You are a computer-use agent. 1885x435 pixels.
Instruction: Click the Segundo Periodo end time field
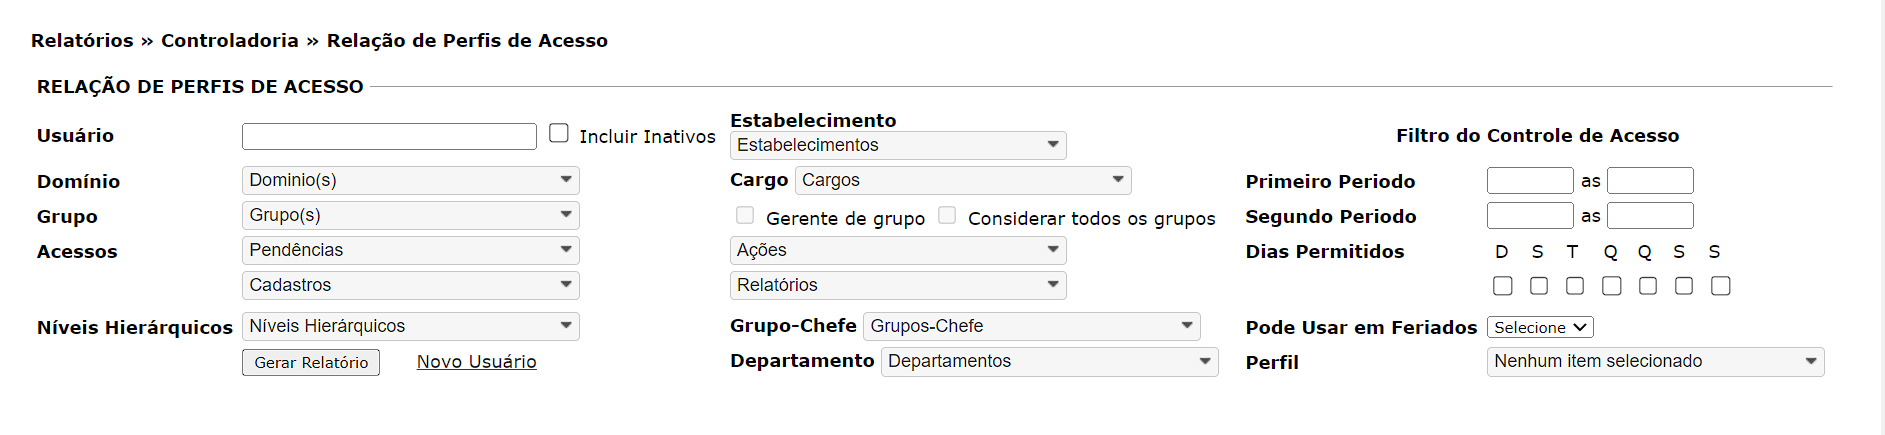point(1649,215)
